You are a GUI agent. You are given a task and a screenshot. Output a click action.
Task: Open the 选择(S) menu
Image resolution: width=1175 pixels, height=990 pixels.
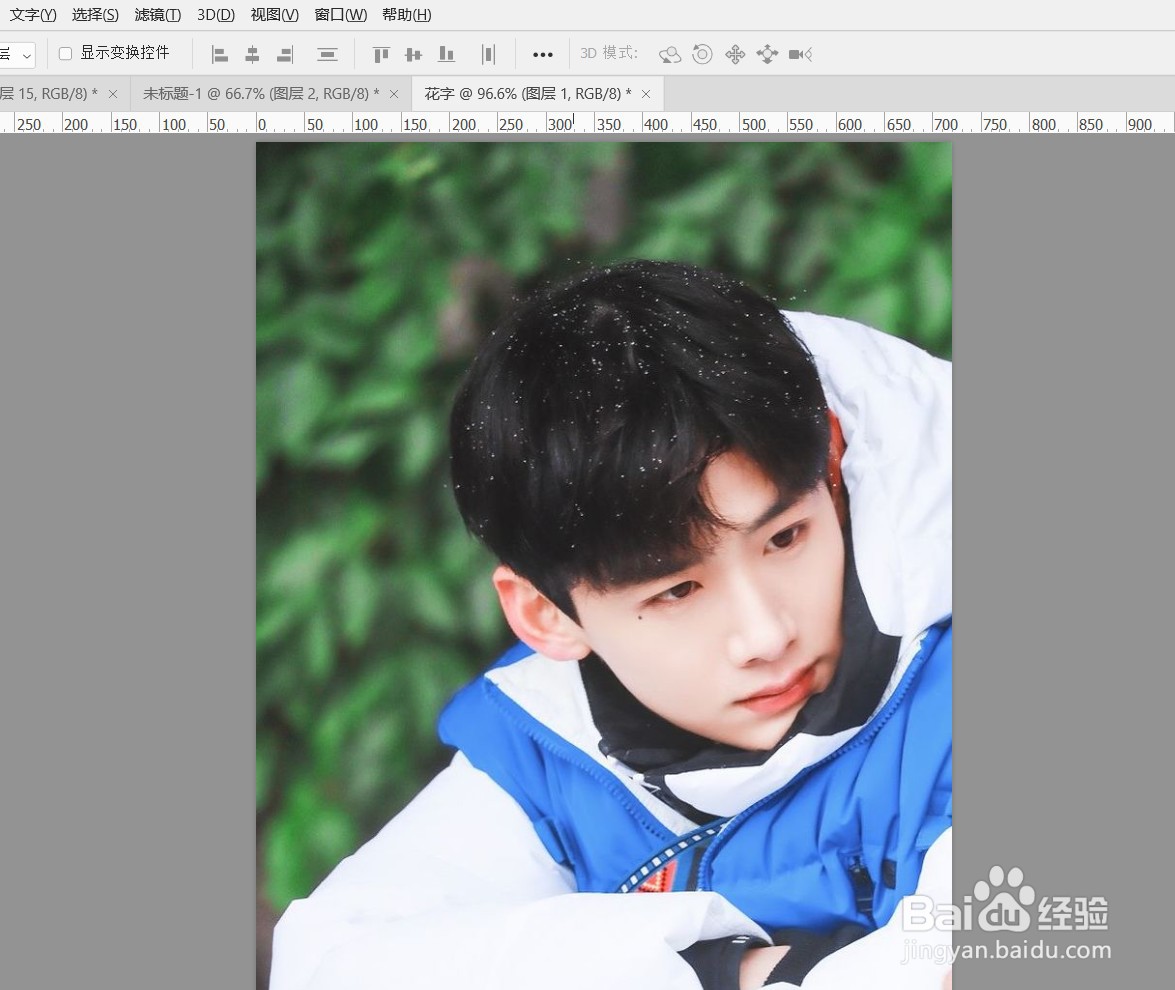95,15
